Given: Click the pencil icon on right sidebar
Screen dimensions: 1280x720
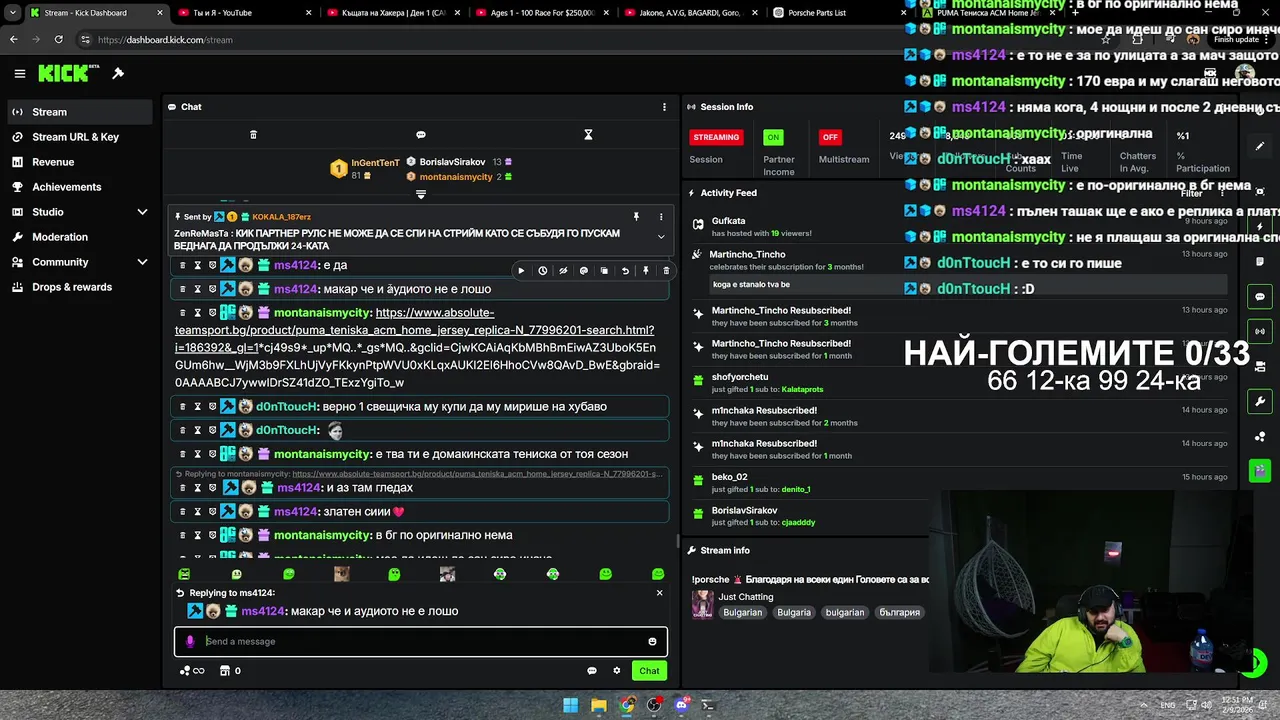Looking at the screenshot, I should pos(1260,146).
